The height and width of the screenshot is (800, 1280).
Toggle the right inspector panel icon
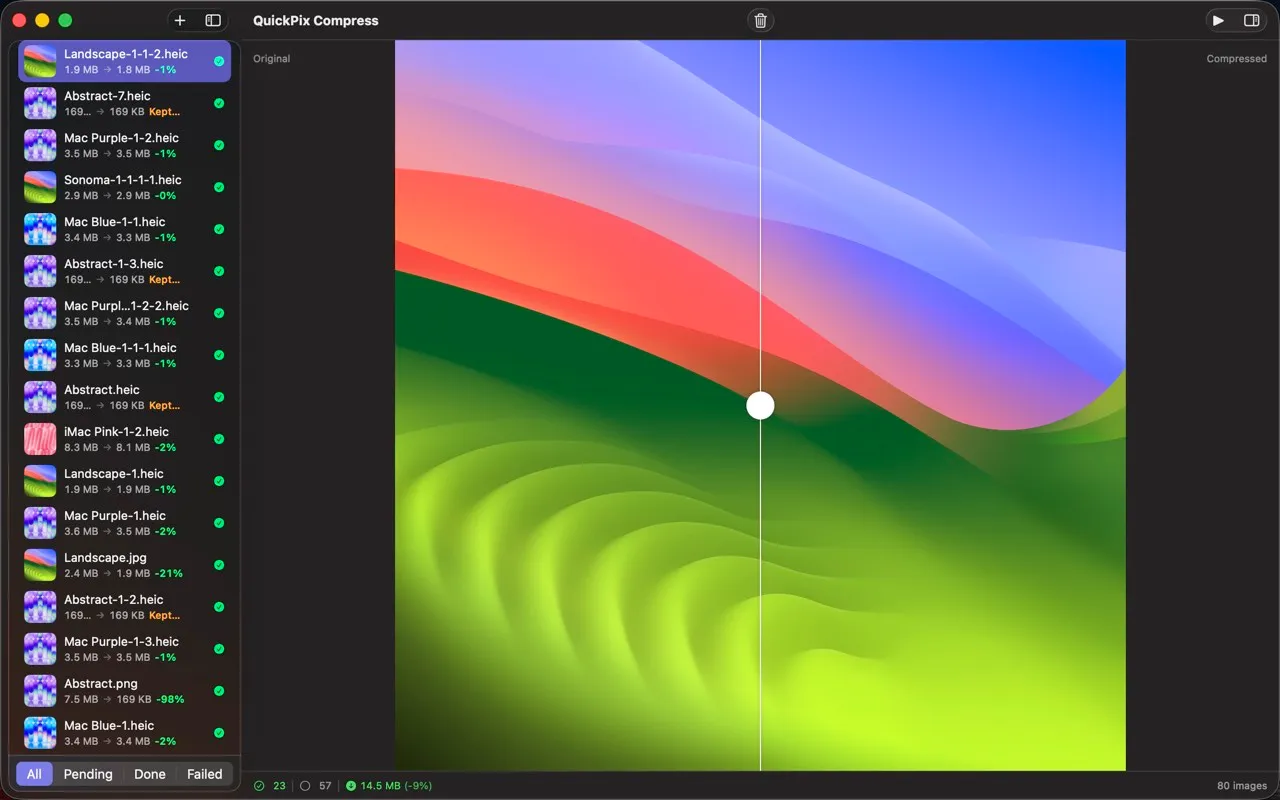click(1251, 20)
